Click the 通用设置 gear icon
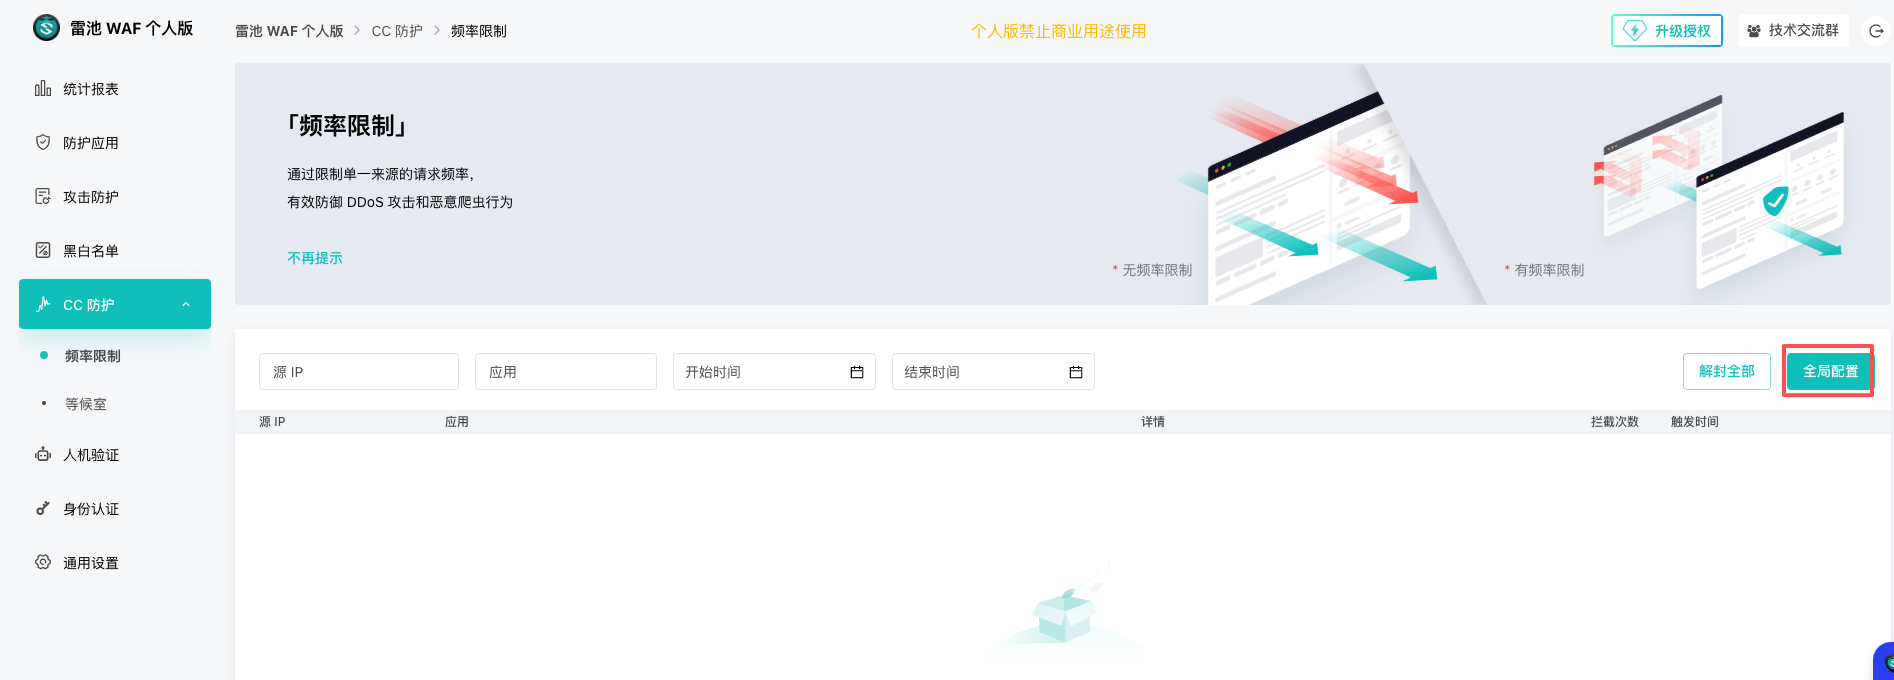1894x680 pixels. click(x=43, y=563)
